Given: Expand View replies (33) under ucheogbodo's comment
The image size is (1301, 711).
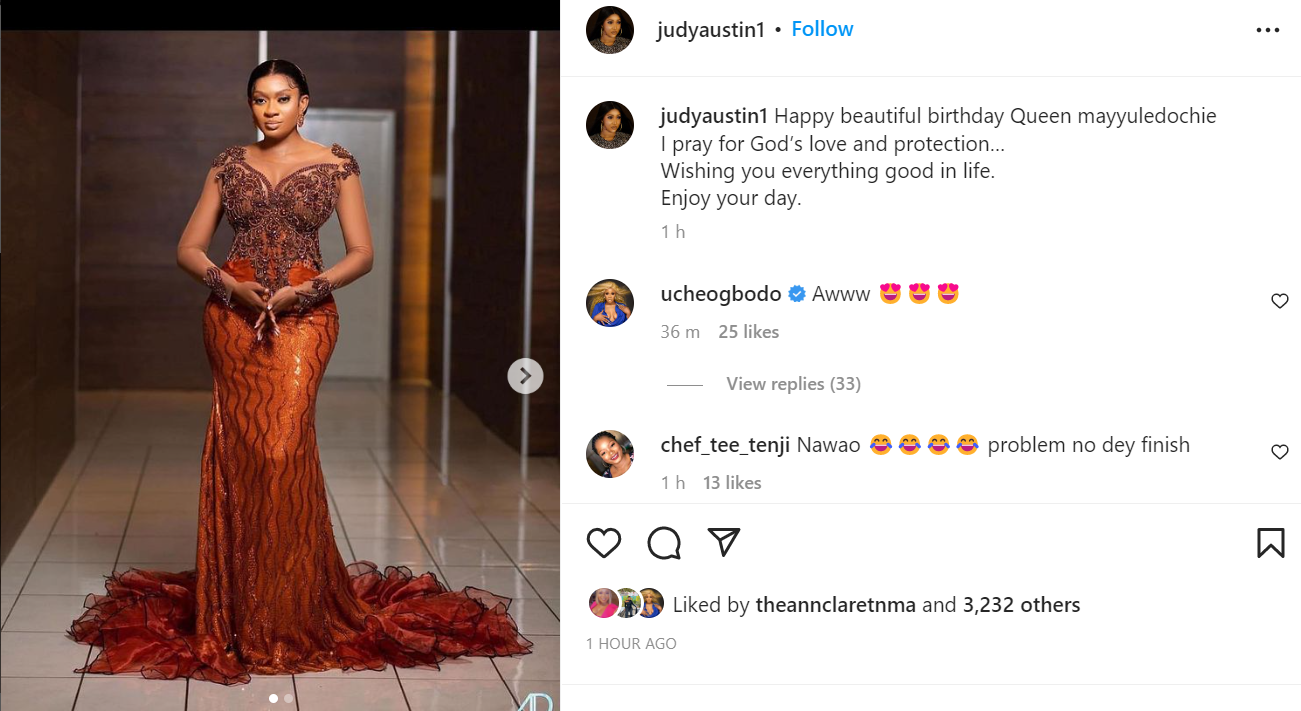Looking at the screenshot, I should 792,383.
